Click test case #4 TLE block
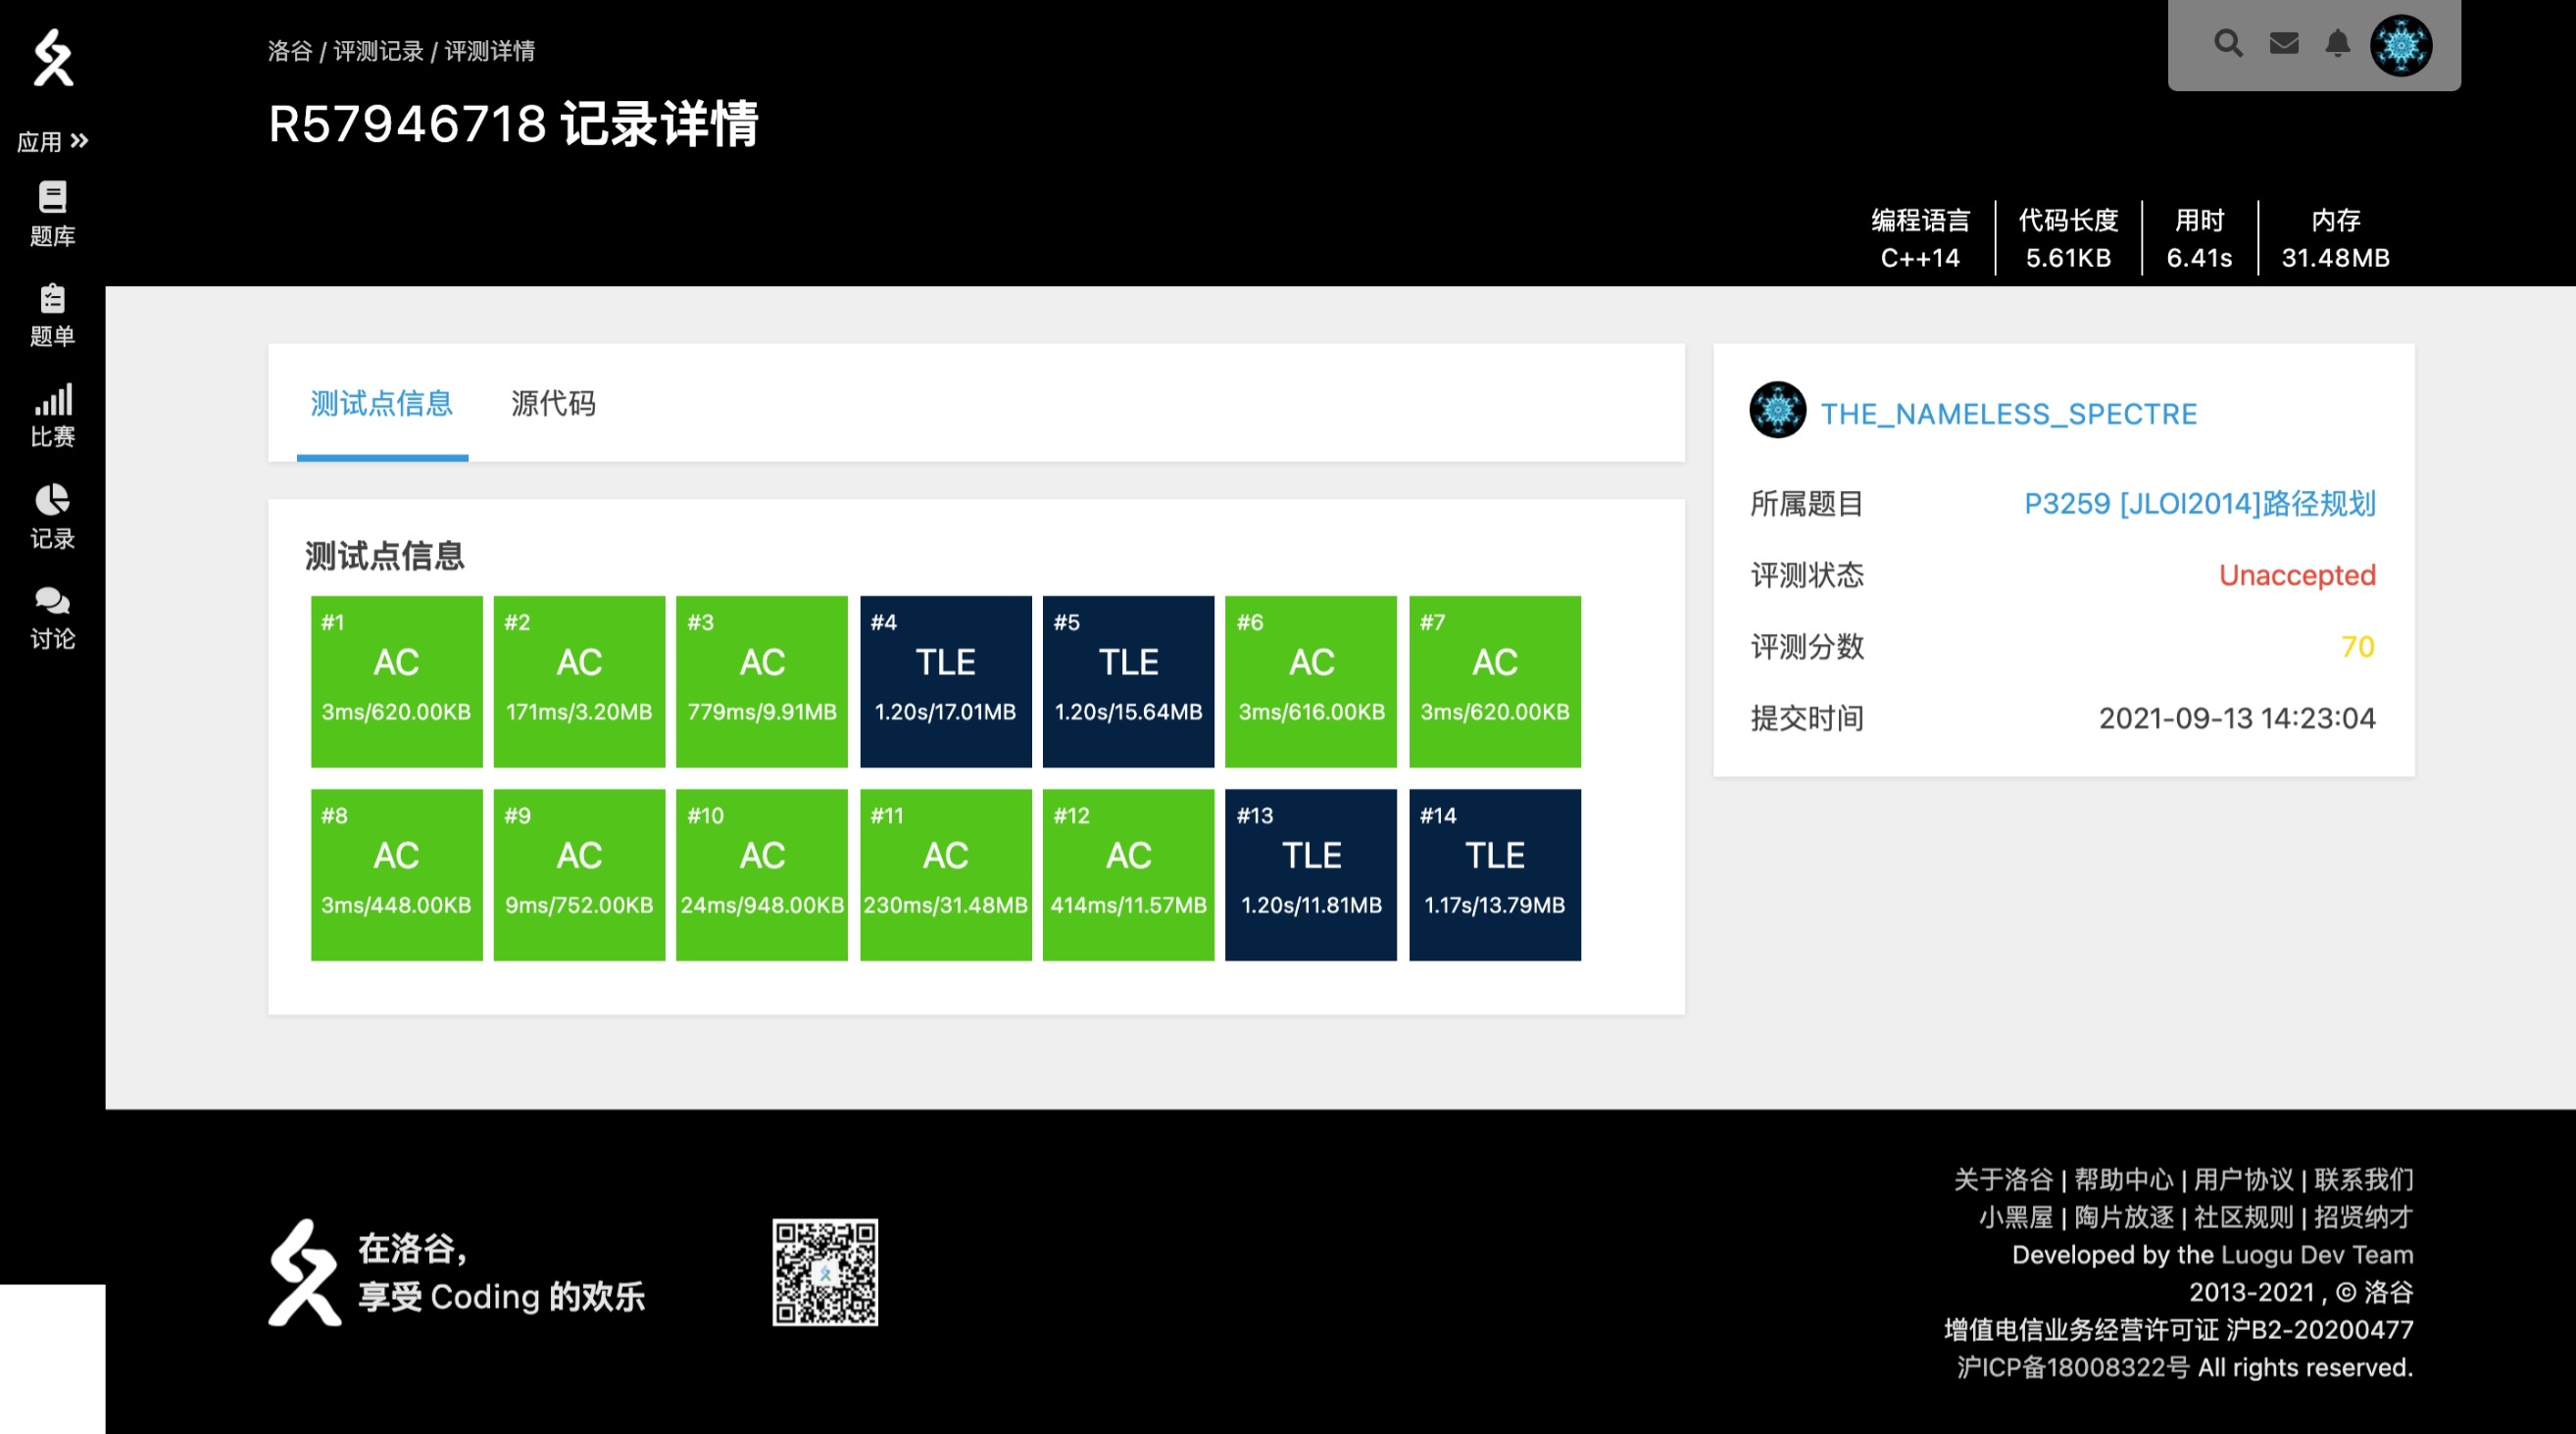This screenshot has width=2576, height=1434. point(945,681)
